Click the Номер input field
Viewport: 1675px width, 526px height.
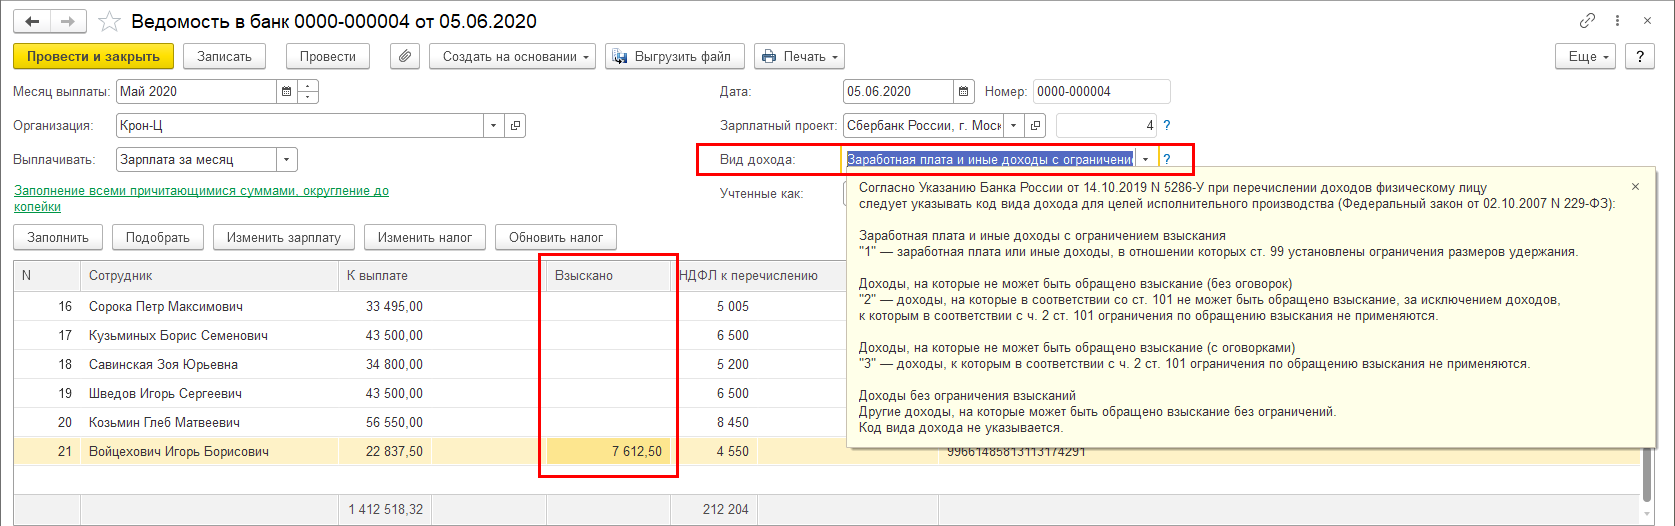pos(1101,92)
